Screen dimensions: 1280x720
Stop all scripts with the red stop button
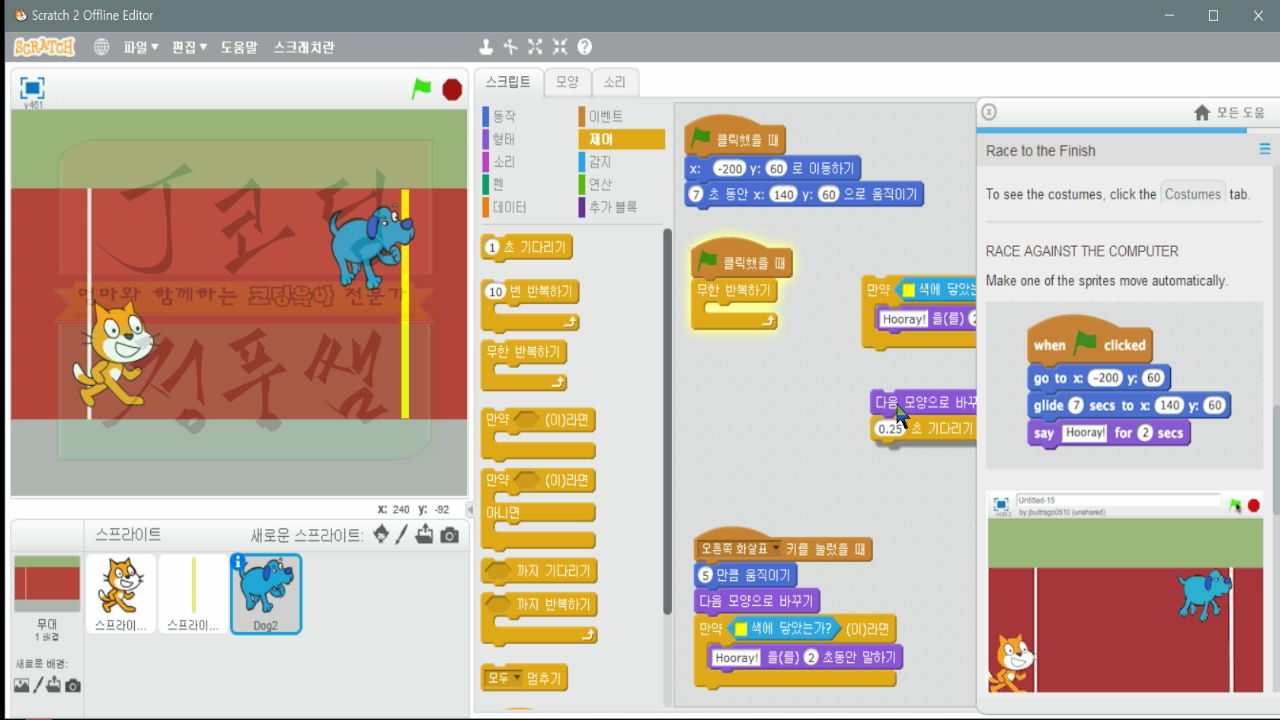[452, 89]
